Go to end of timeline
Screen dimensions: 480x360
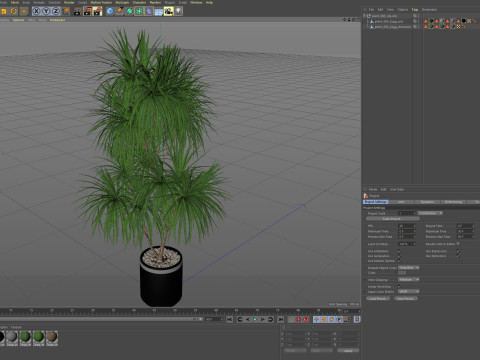click(x=281, y=319)
